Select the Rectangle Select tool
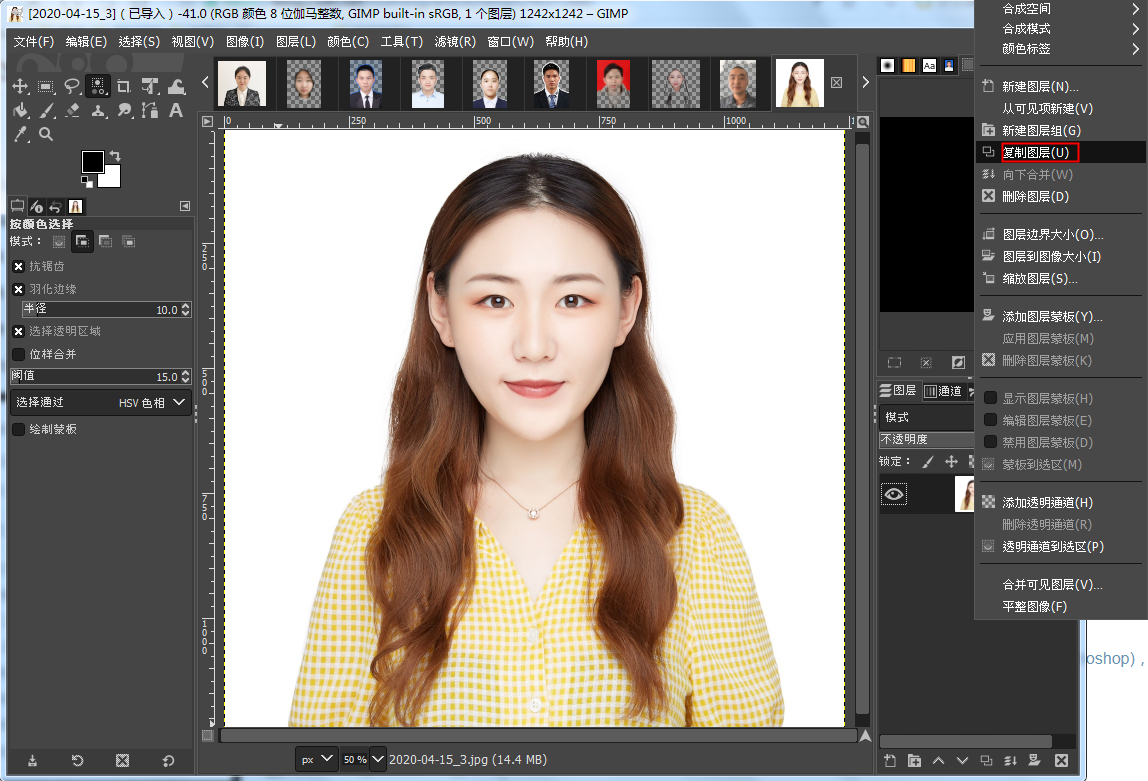1148x781 pixels. click(x=46, y=86)
